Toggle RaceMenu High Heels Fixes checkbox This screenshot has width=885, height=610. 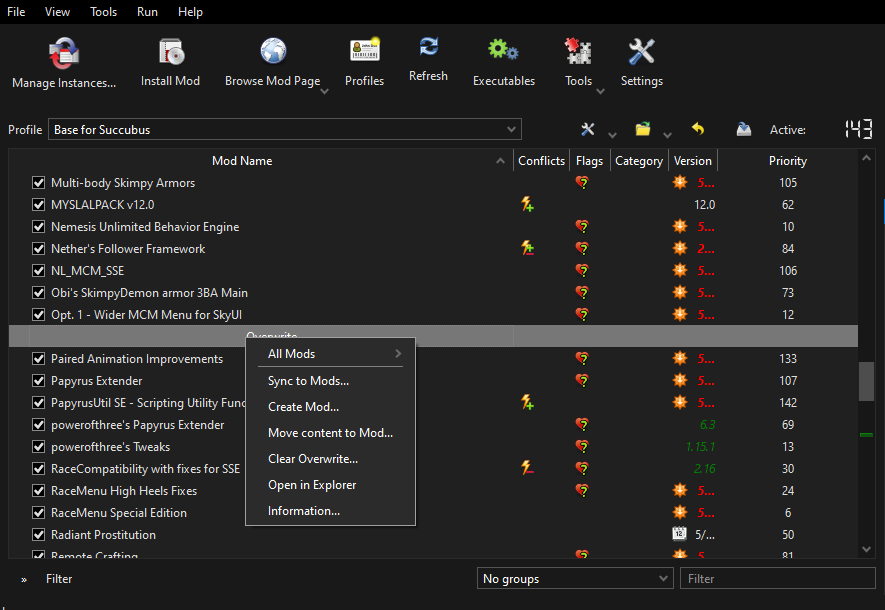(38, 491)
